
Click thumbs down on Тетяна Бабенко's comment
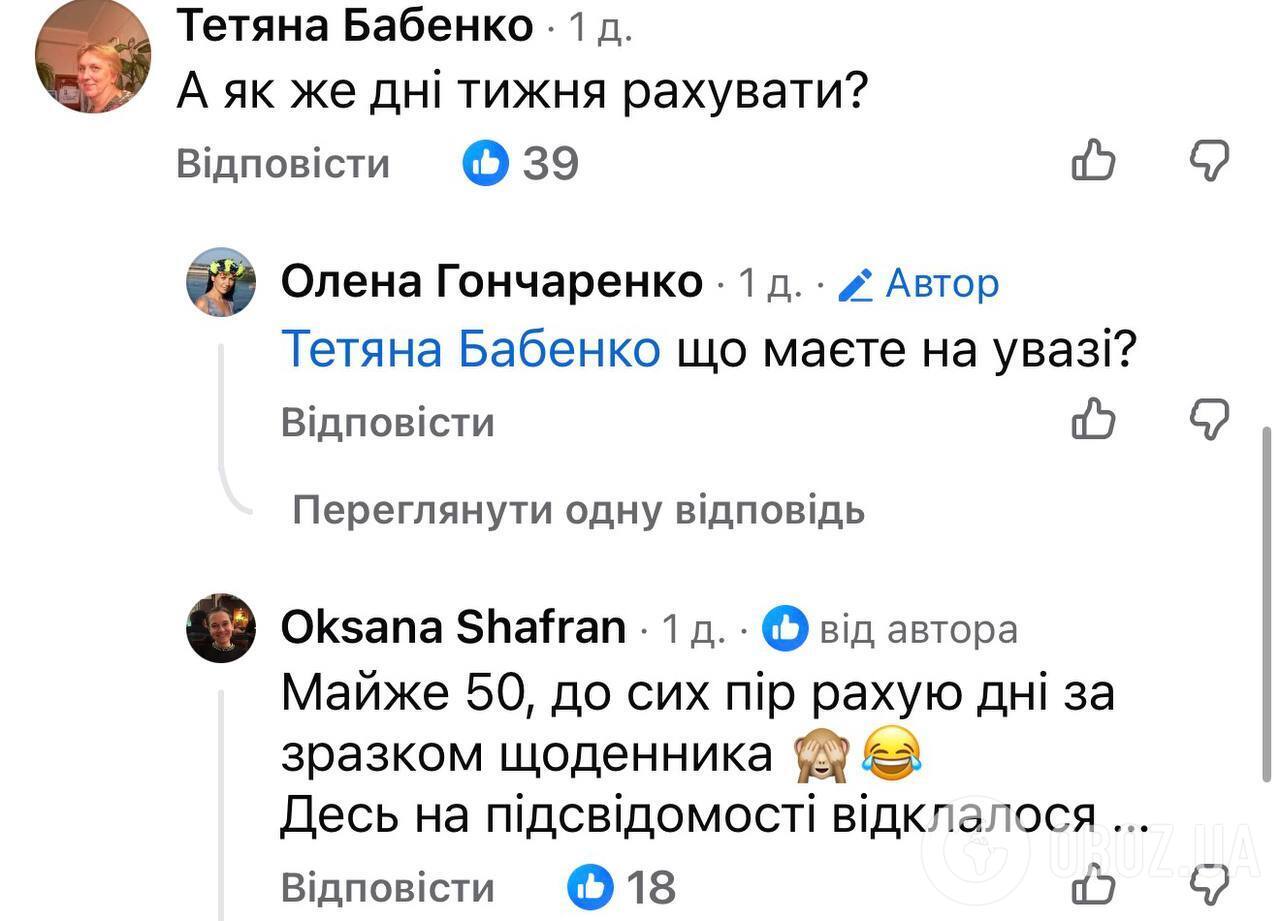[1209, 160]
